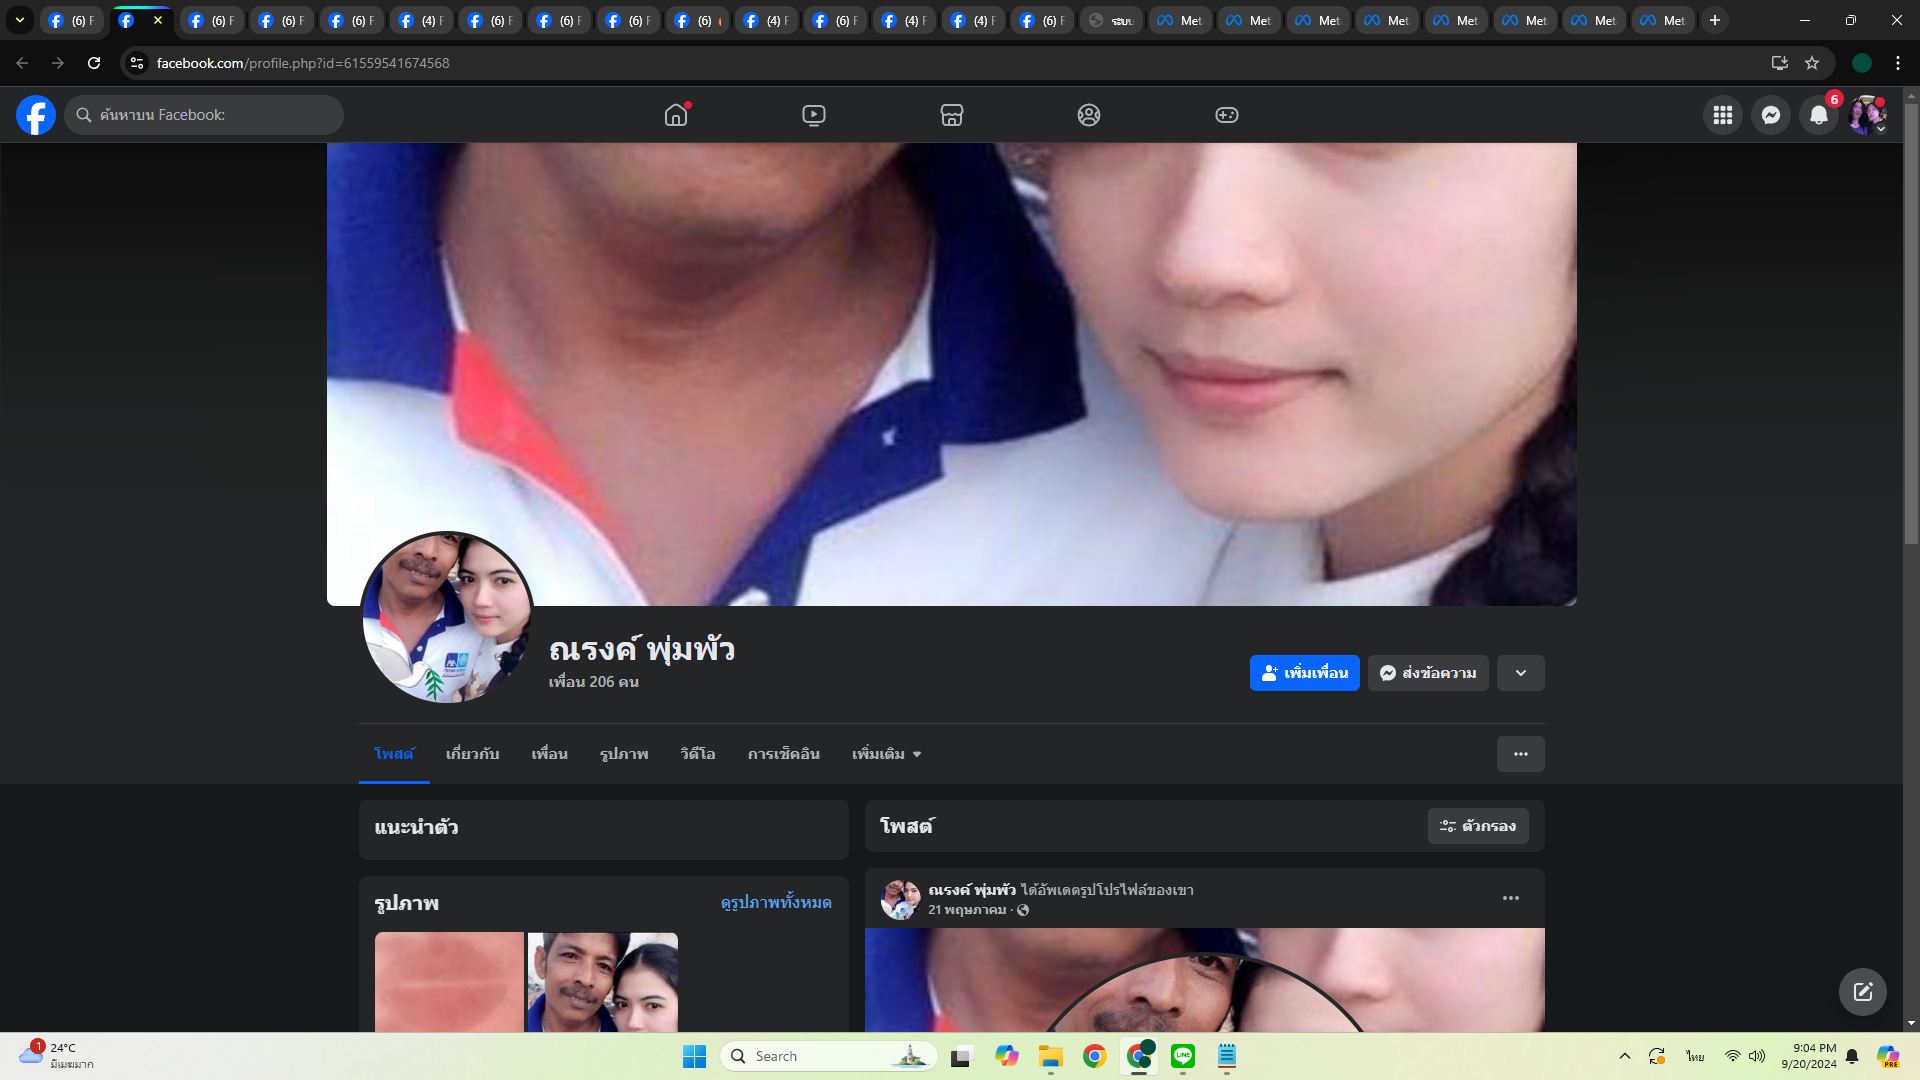Image resolution: width=1920 pixels, height=1080 pixels.
Task: Open Groups icon in top navigation
Action: coord(1089,115)
